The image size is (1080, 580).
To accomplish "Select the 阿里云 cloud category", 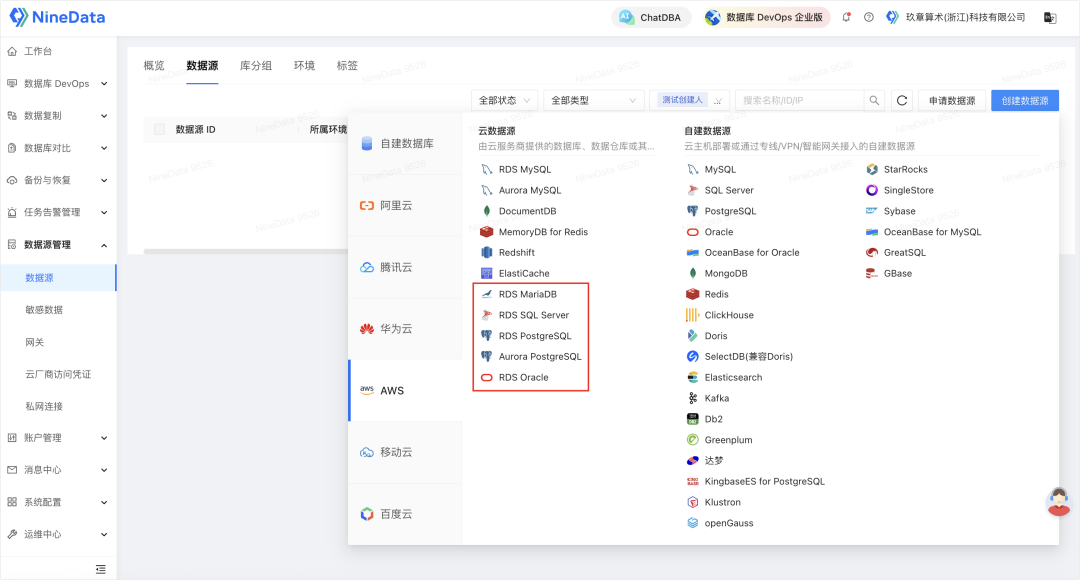I will pyautogui.click(x=405, y=205).
